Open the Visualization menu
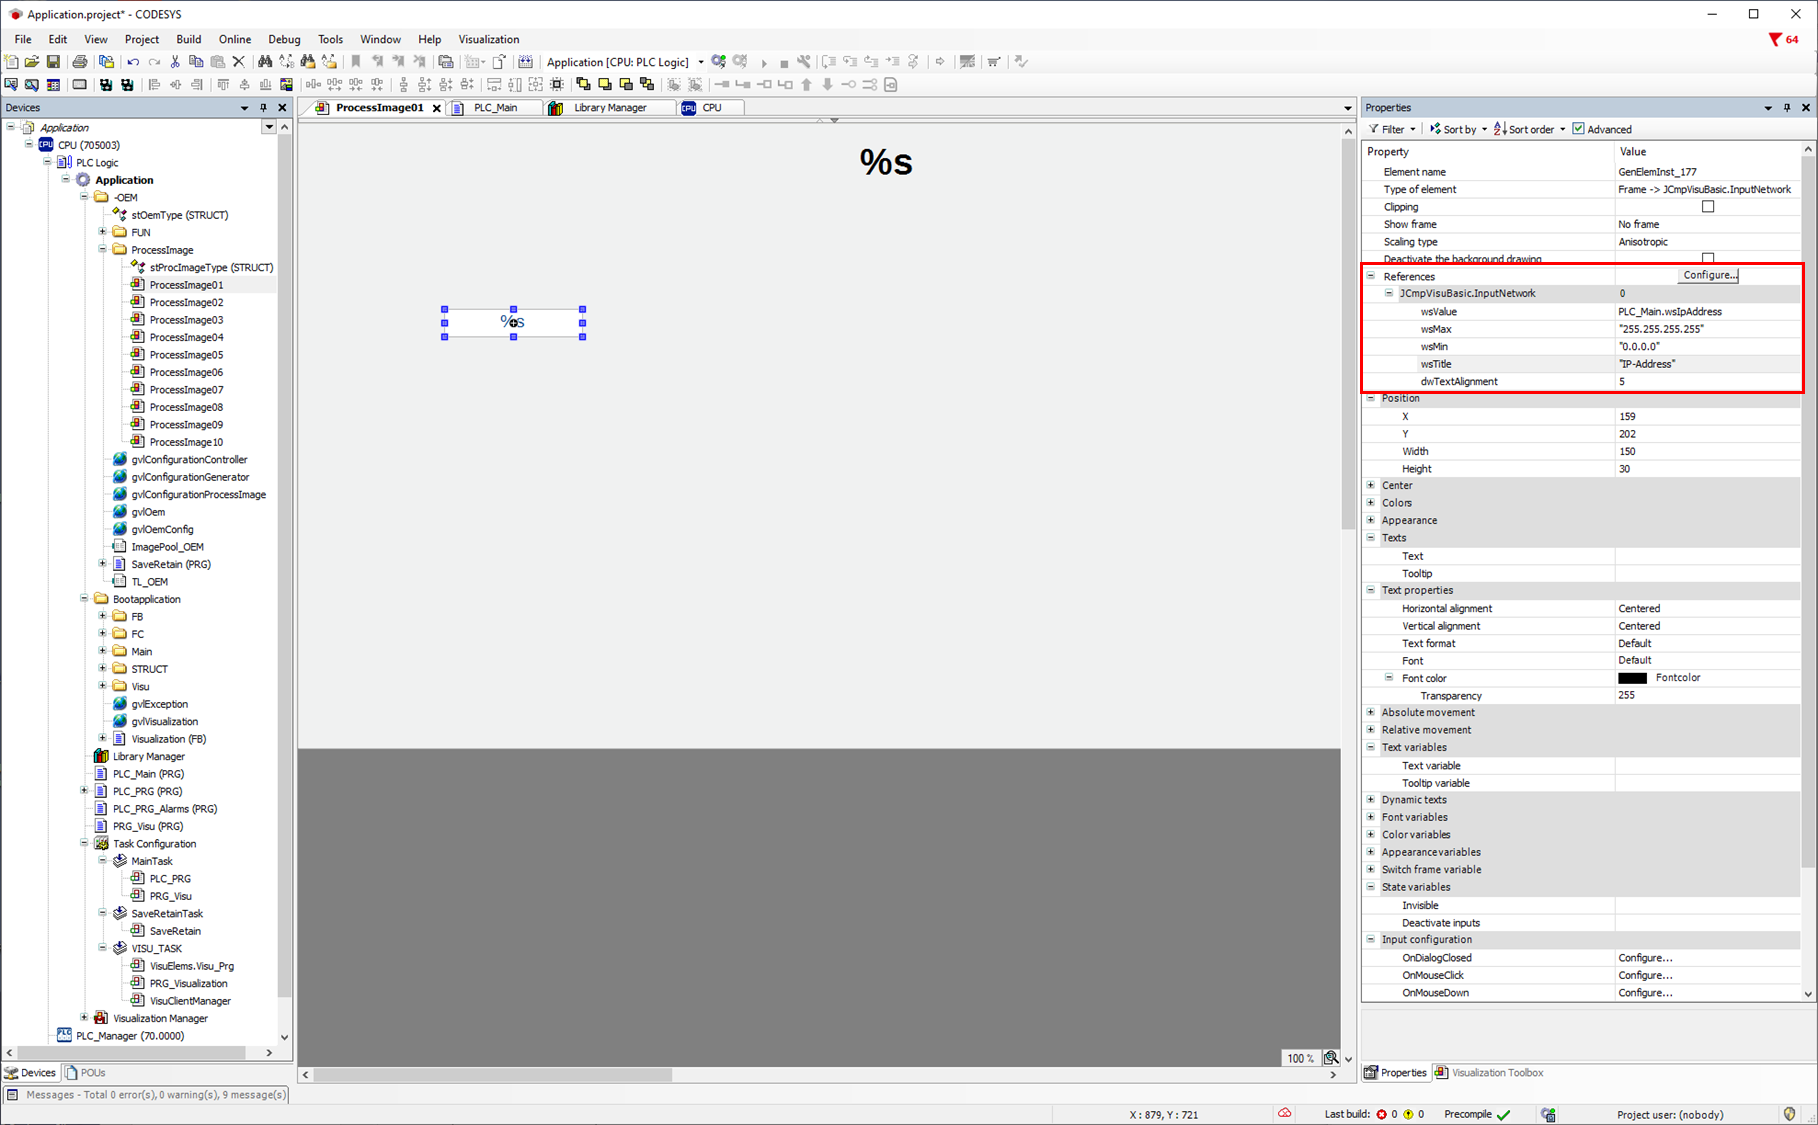Viewport: 1818px width, 1125px height. coord(488,39)
